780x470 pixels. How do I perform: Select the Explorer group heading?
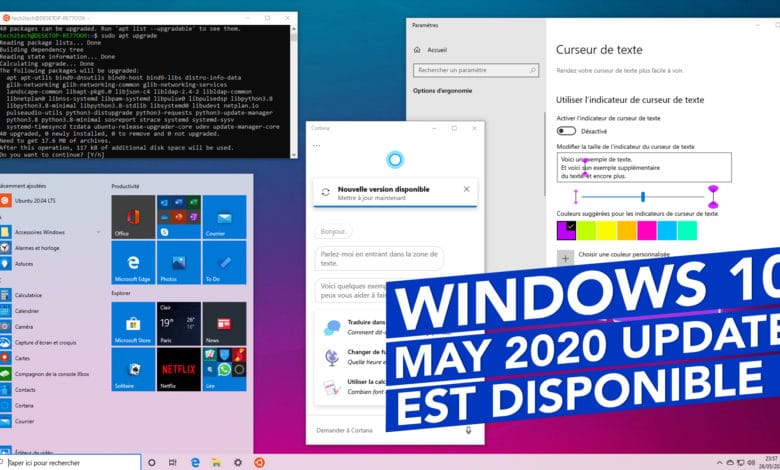[x=121, y=293]
